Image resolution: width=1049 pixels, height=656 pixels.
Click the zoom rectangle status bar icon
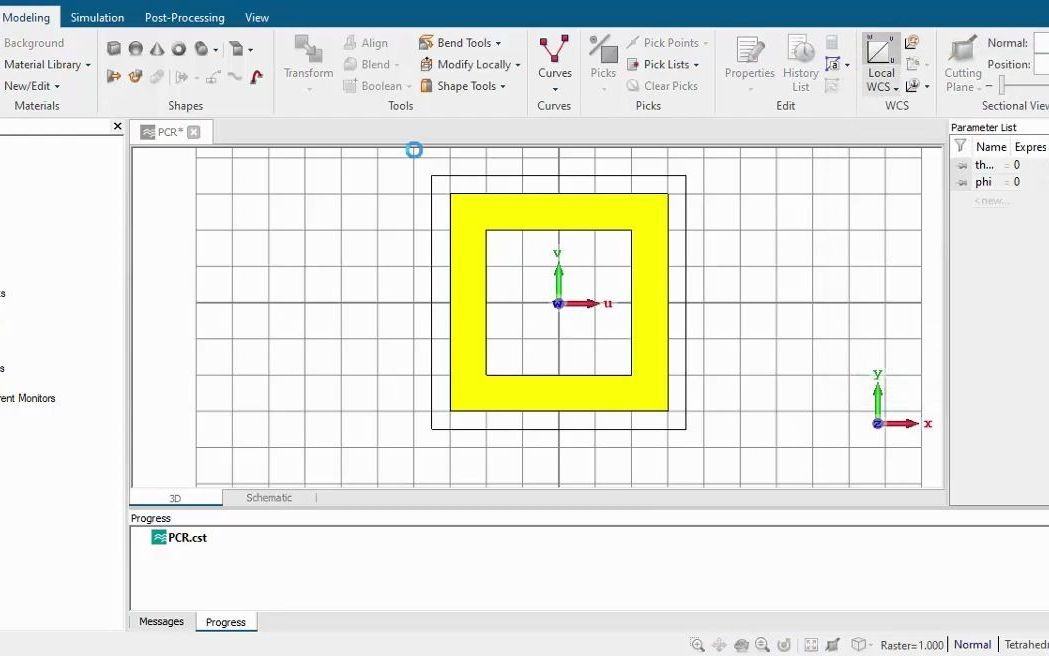697,645
